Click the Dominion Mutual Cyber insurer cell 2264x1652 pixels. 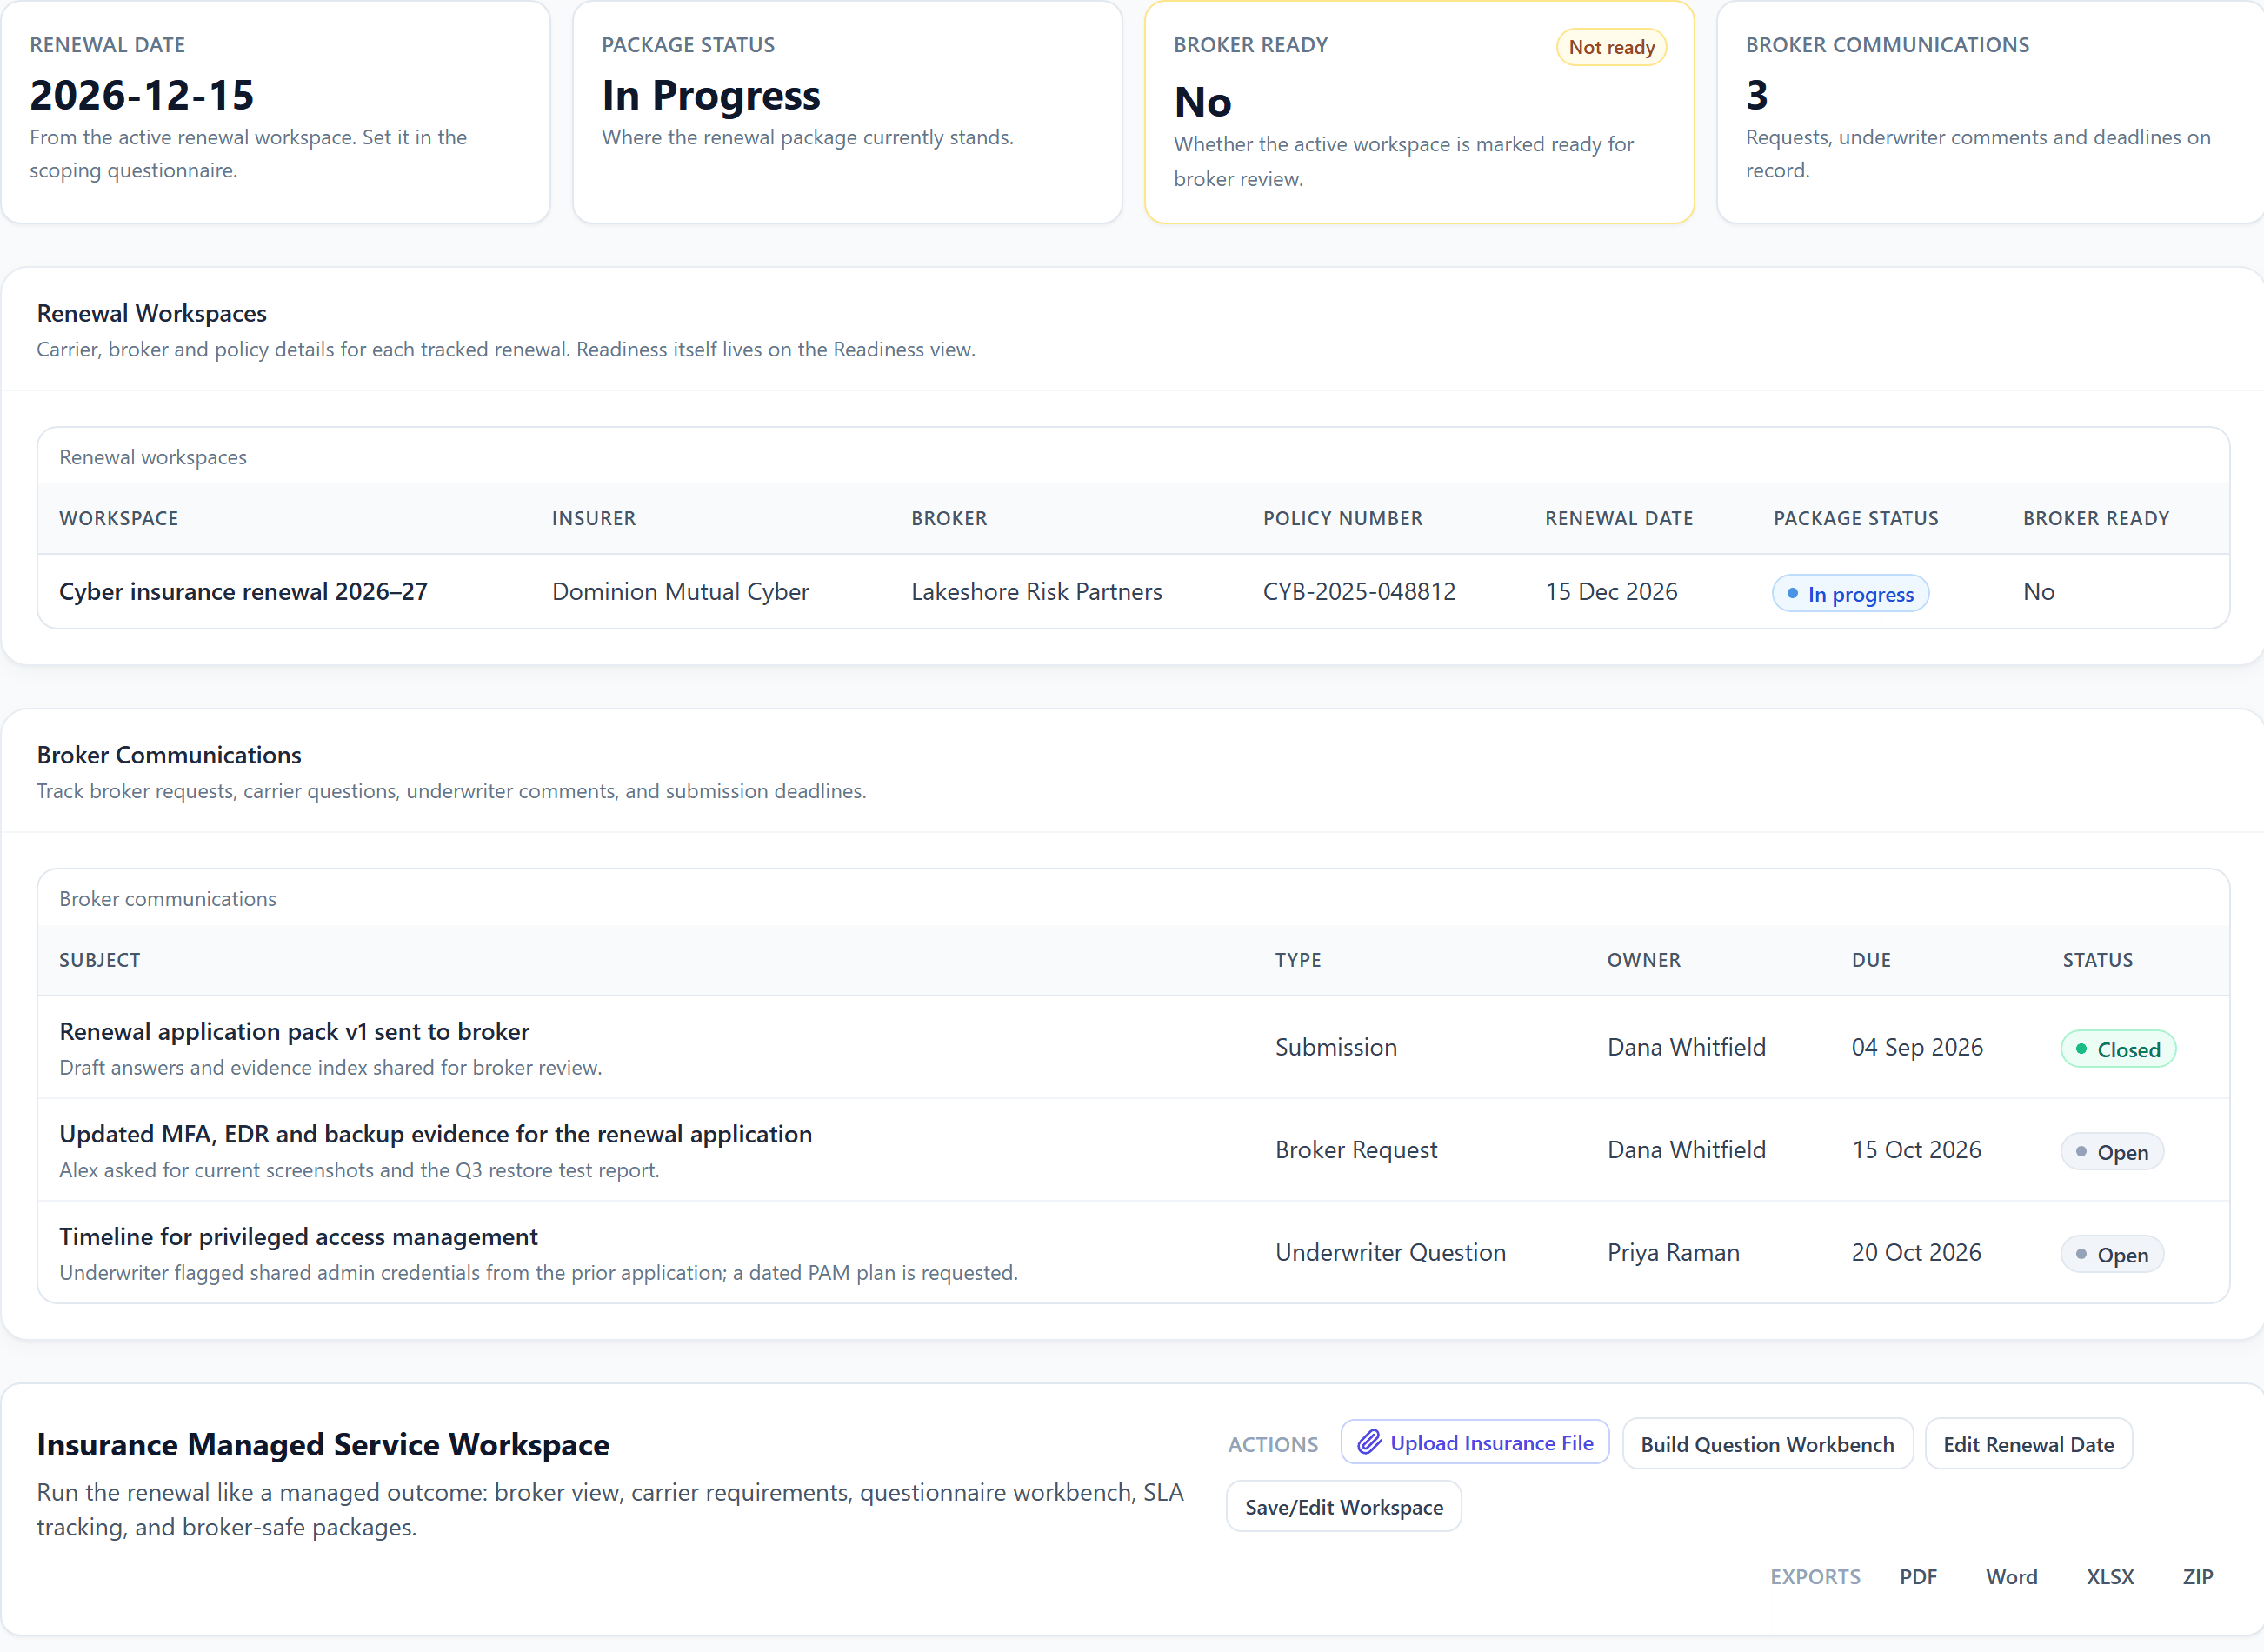pos(680,592)
